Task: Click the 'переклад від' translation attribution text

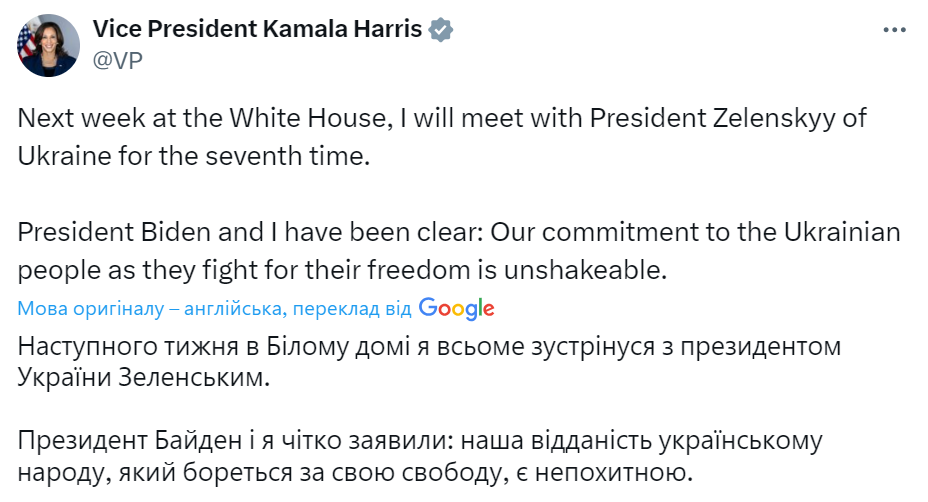Action: [356, 309]
